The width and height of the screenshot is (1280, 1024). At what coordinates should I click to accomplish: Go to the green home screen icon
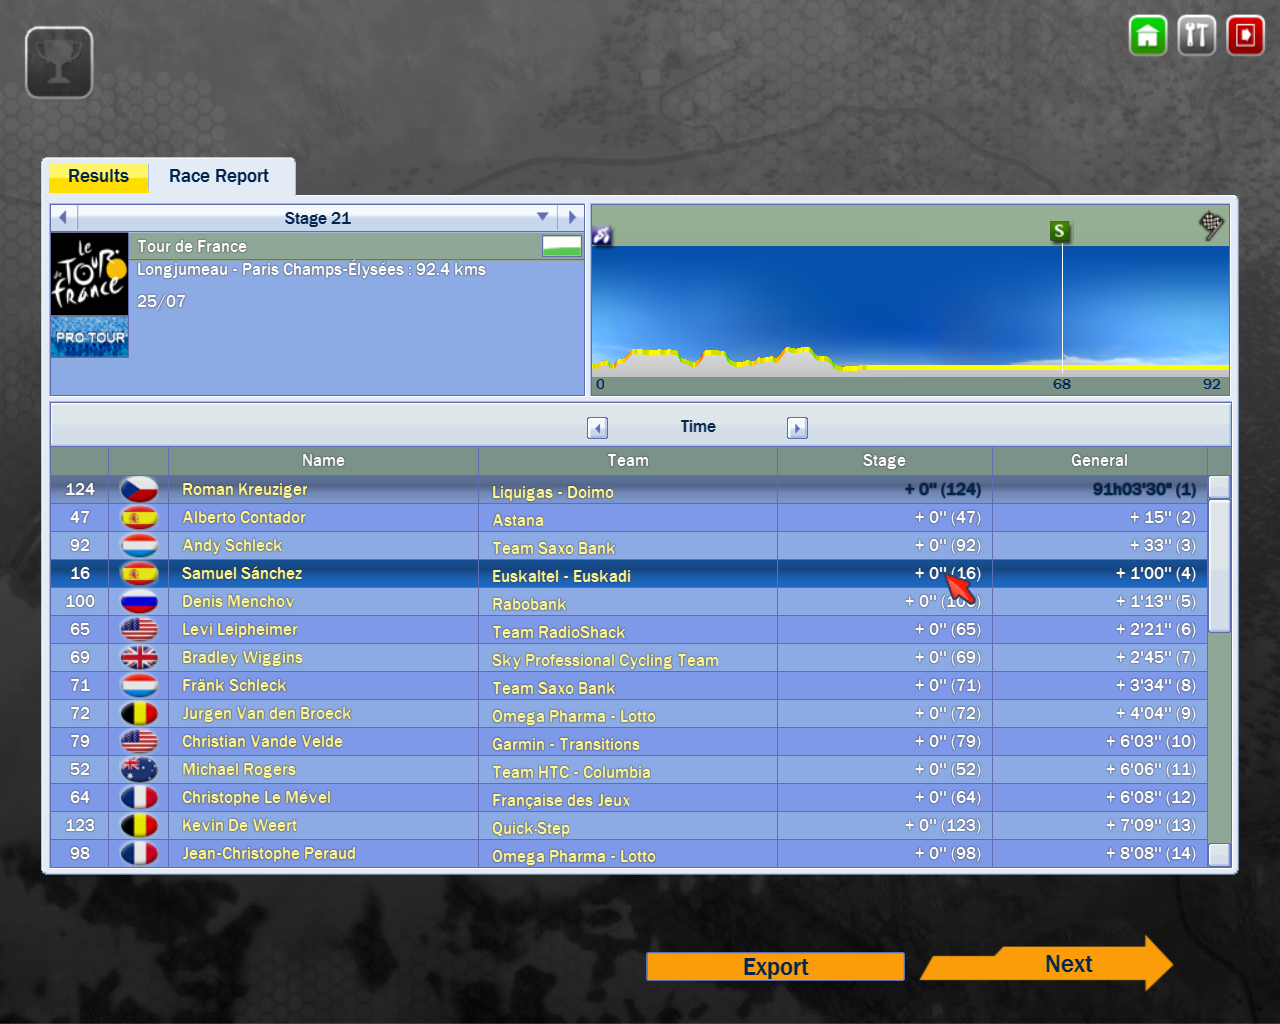pos(1147,36)
